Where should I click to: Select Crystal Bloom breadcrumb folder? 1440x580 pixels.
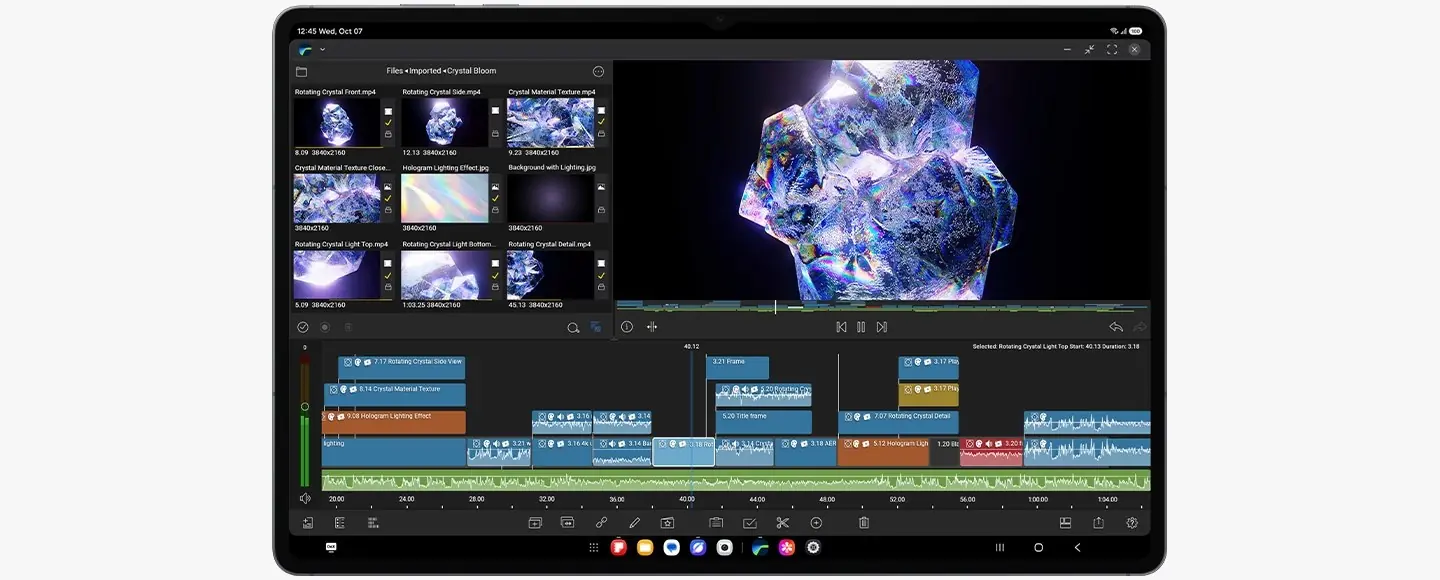(472, 71)
